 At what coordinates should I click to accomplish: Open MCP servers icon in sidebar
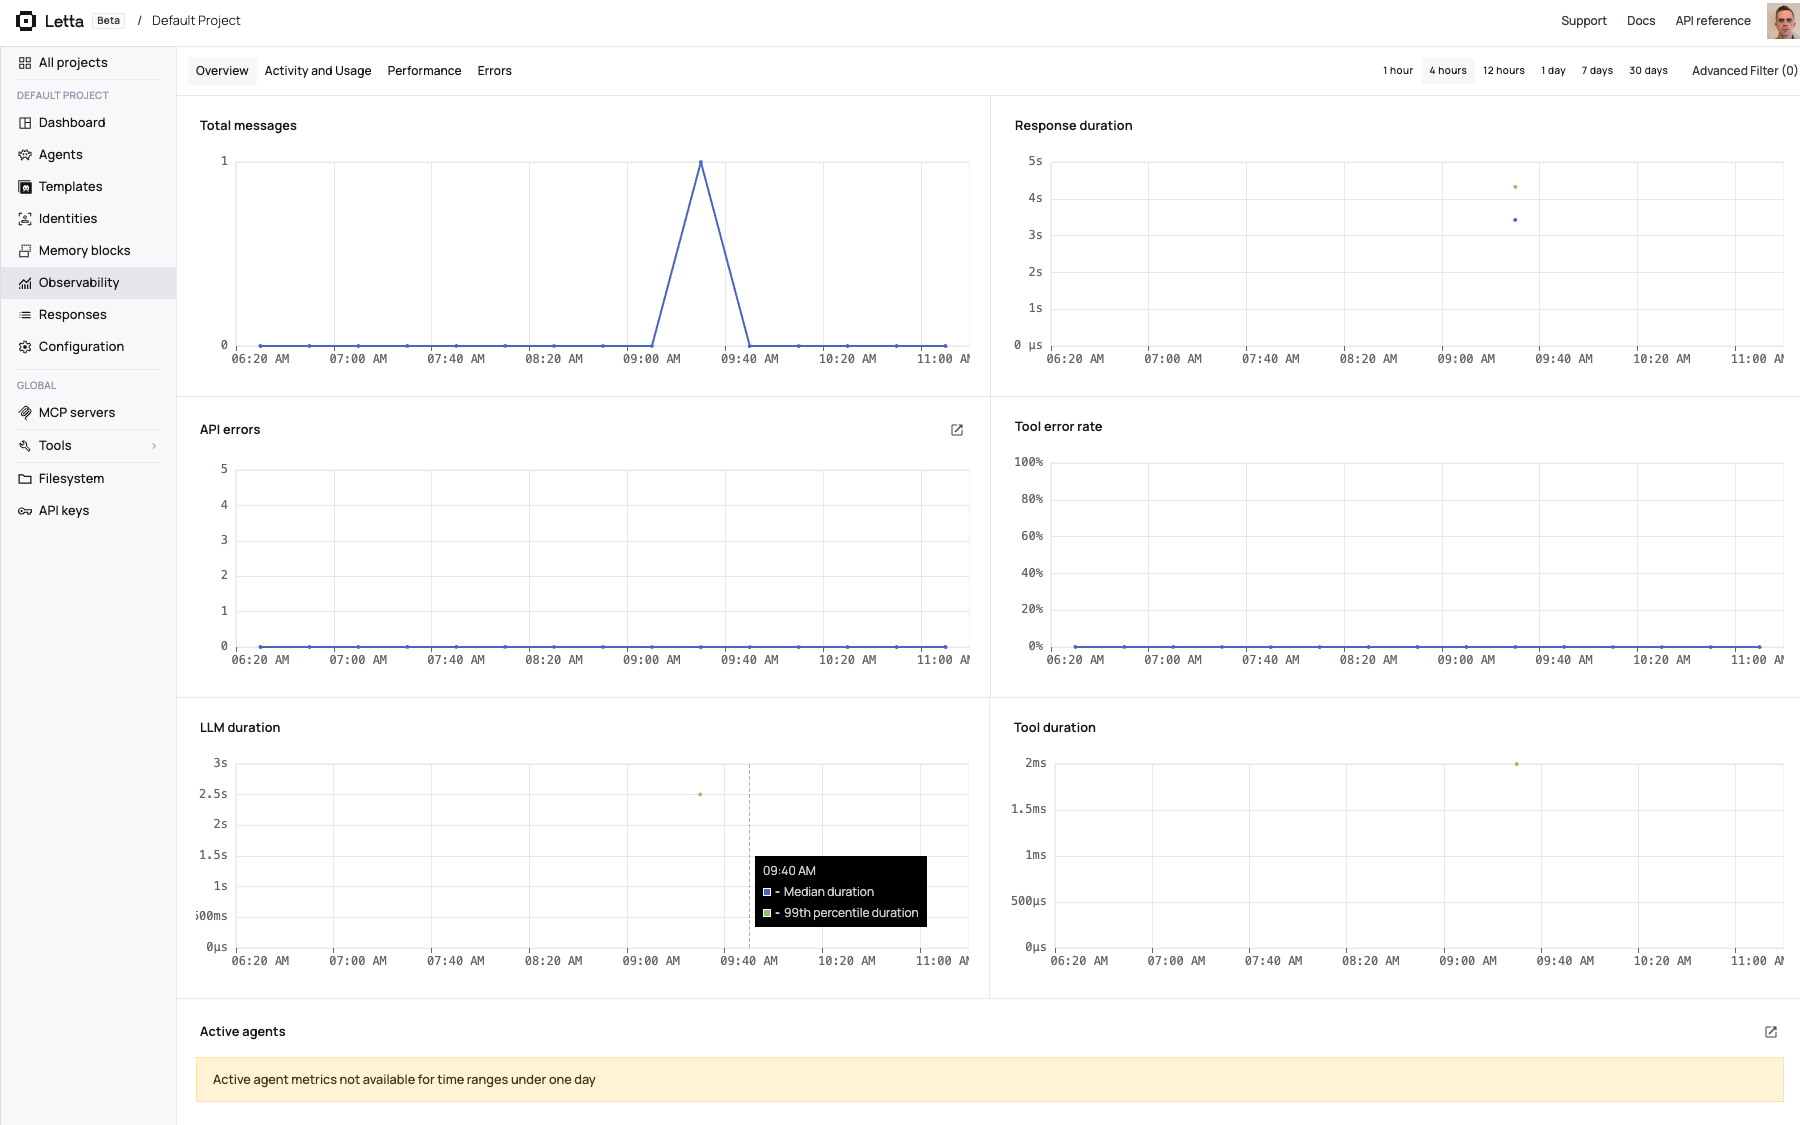pos(25,413)
